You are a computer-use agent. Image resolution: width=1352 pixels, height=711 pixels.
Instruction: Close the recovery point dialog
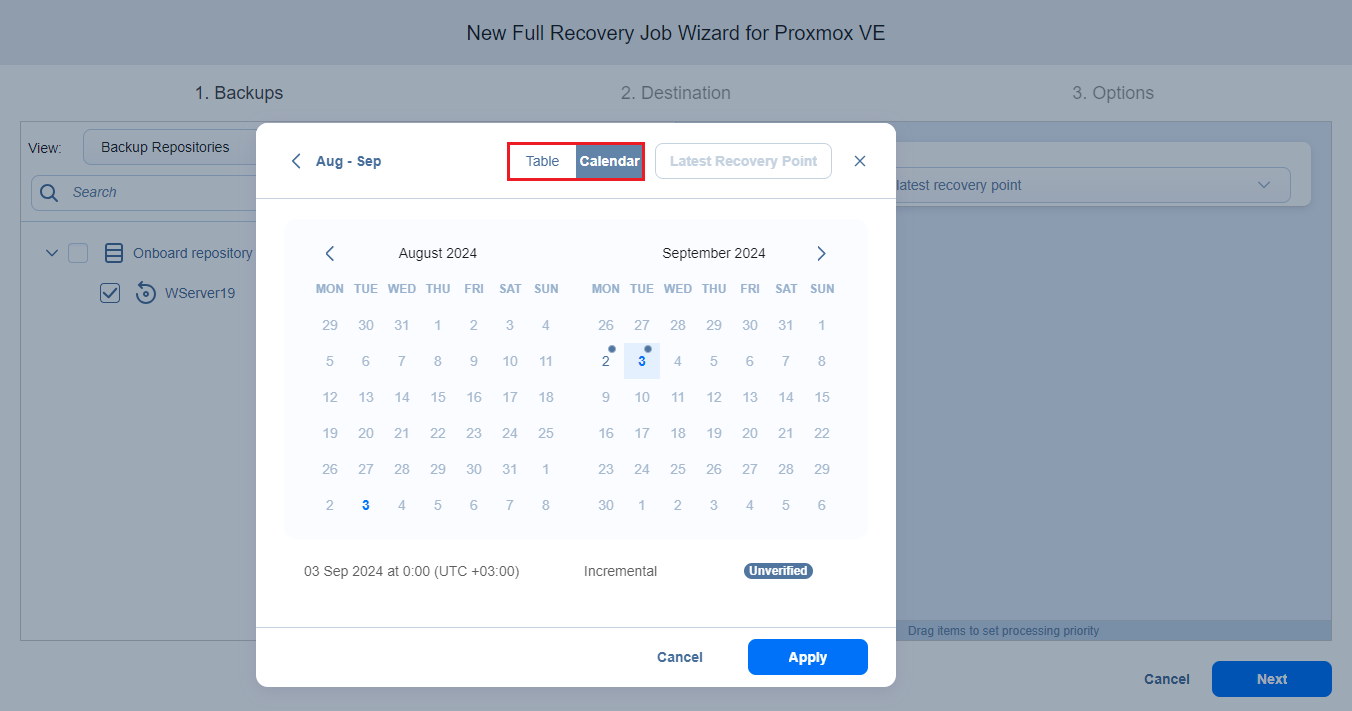pyautogui.click(x=860, y=161)
